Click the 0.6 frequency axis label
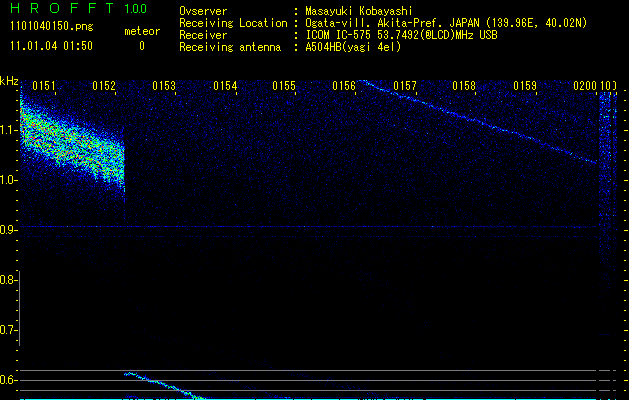This screenshot has height=400, width=629. 8,380
